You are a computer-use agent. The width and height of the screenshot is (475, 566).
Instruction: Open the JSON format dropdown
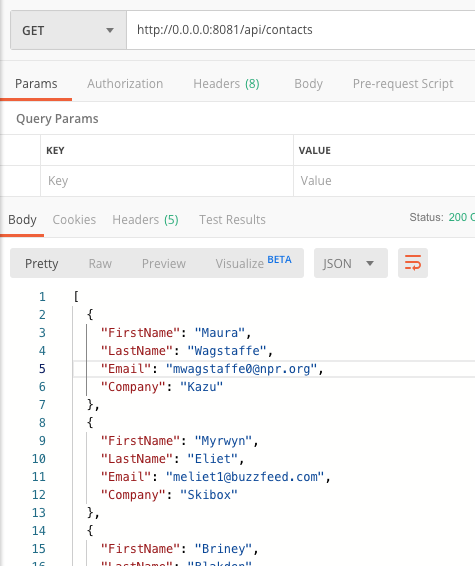[351, 263]
